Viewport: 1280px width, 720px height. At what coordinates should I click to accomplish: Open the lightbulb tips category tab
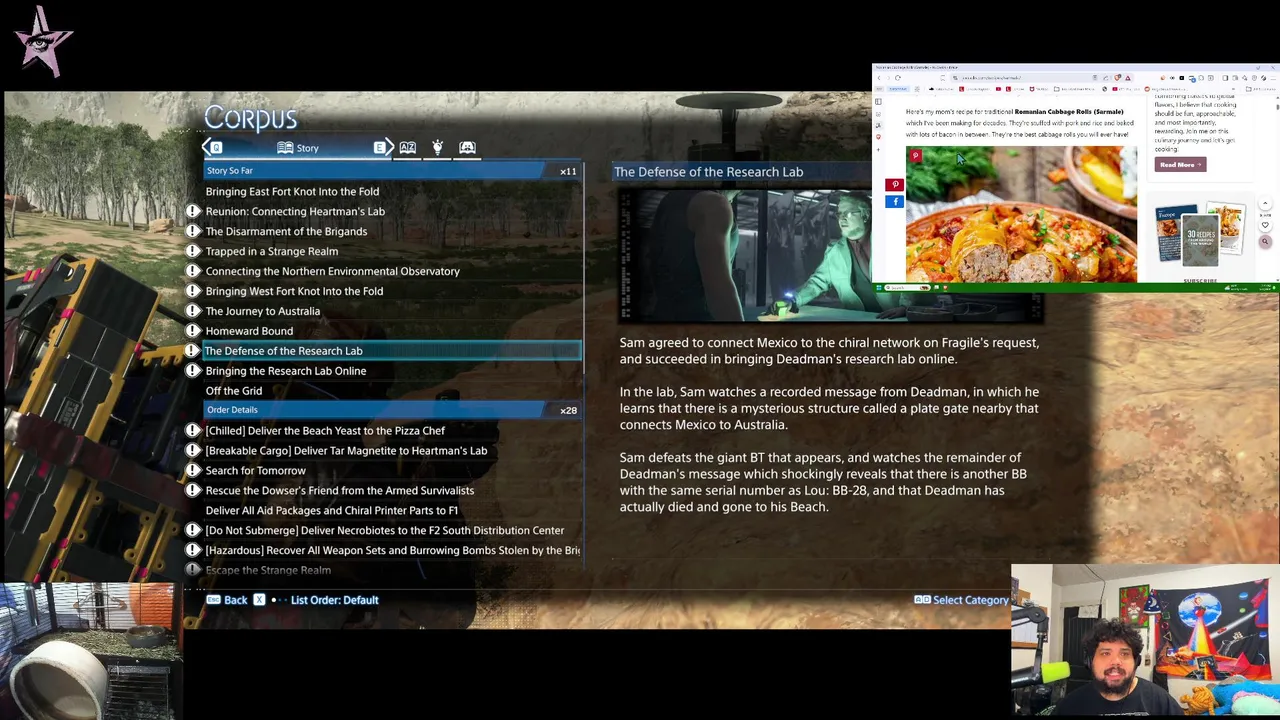pyautogui.click(x=437, y=148)
